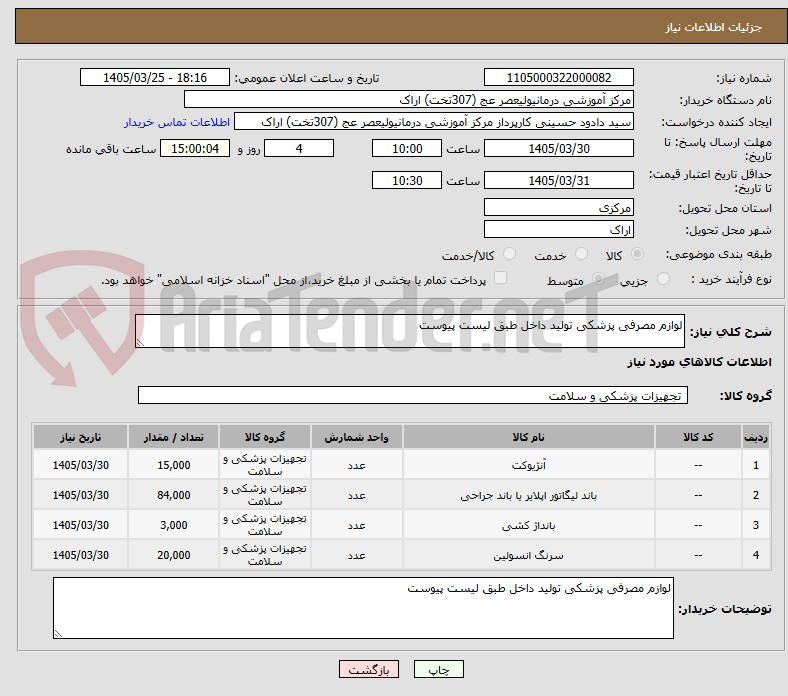Grab resize handle of شرح کلی نیاز box

[x=140, y=343]
